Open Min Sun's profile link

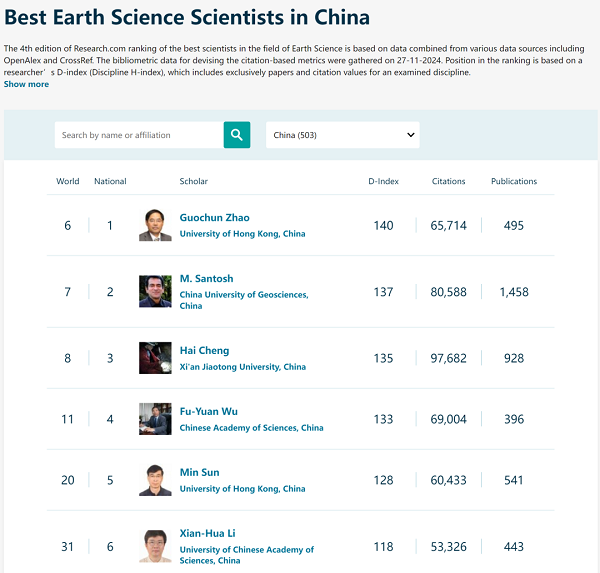[199, 472]
